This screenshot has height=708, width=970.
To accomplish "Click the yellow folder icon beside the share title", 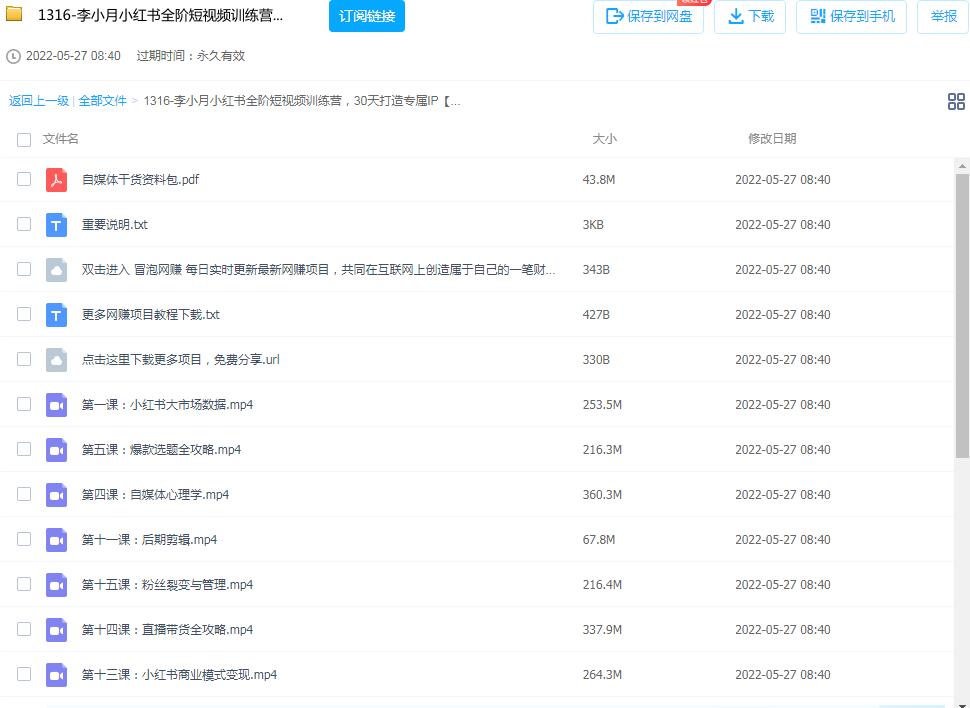I will tap(14, 14).
